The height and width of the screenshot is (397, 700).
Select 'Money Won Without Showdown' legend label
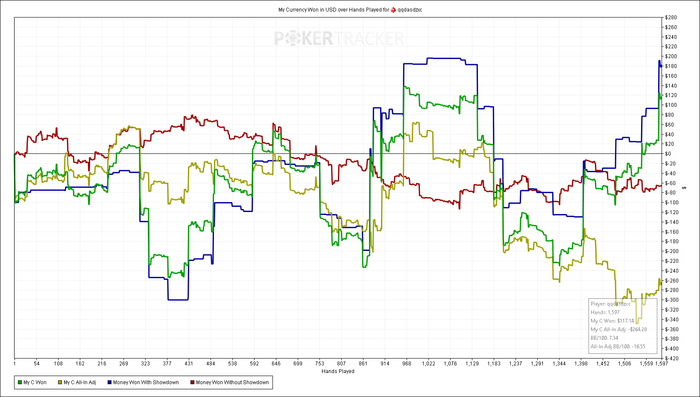tap(232, 382)
